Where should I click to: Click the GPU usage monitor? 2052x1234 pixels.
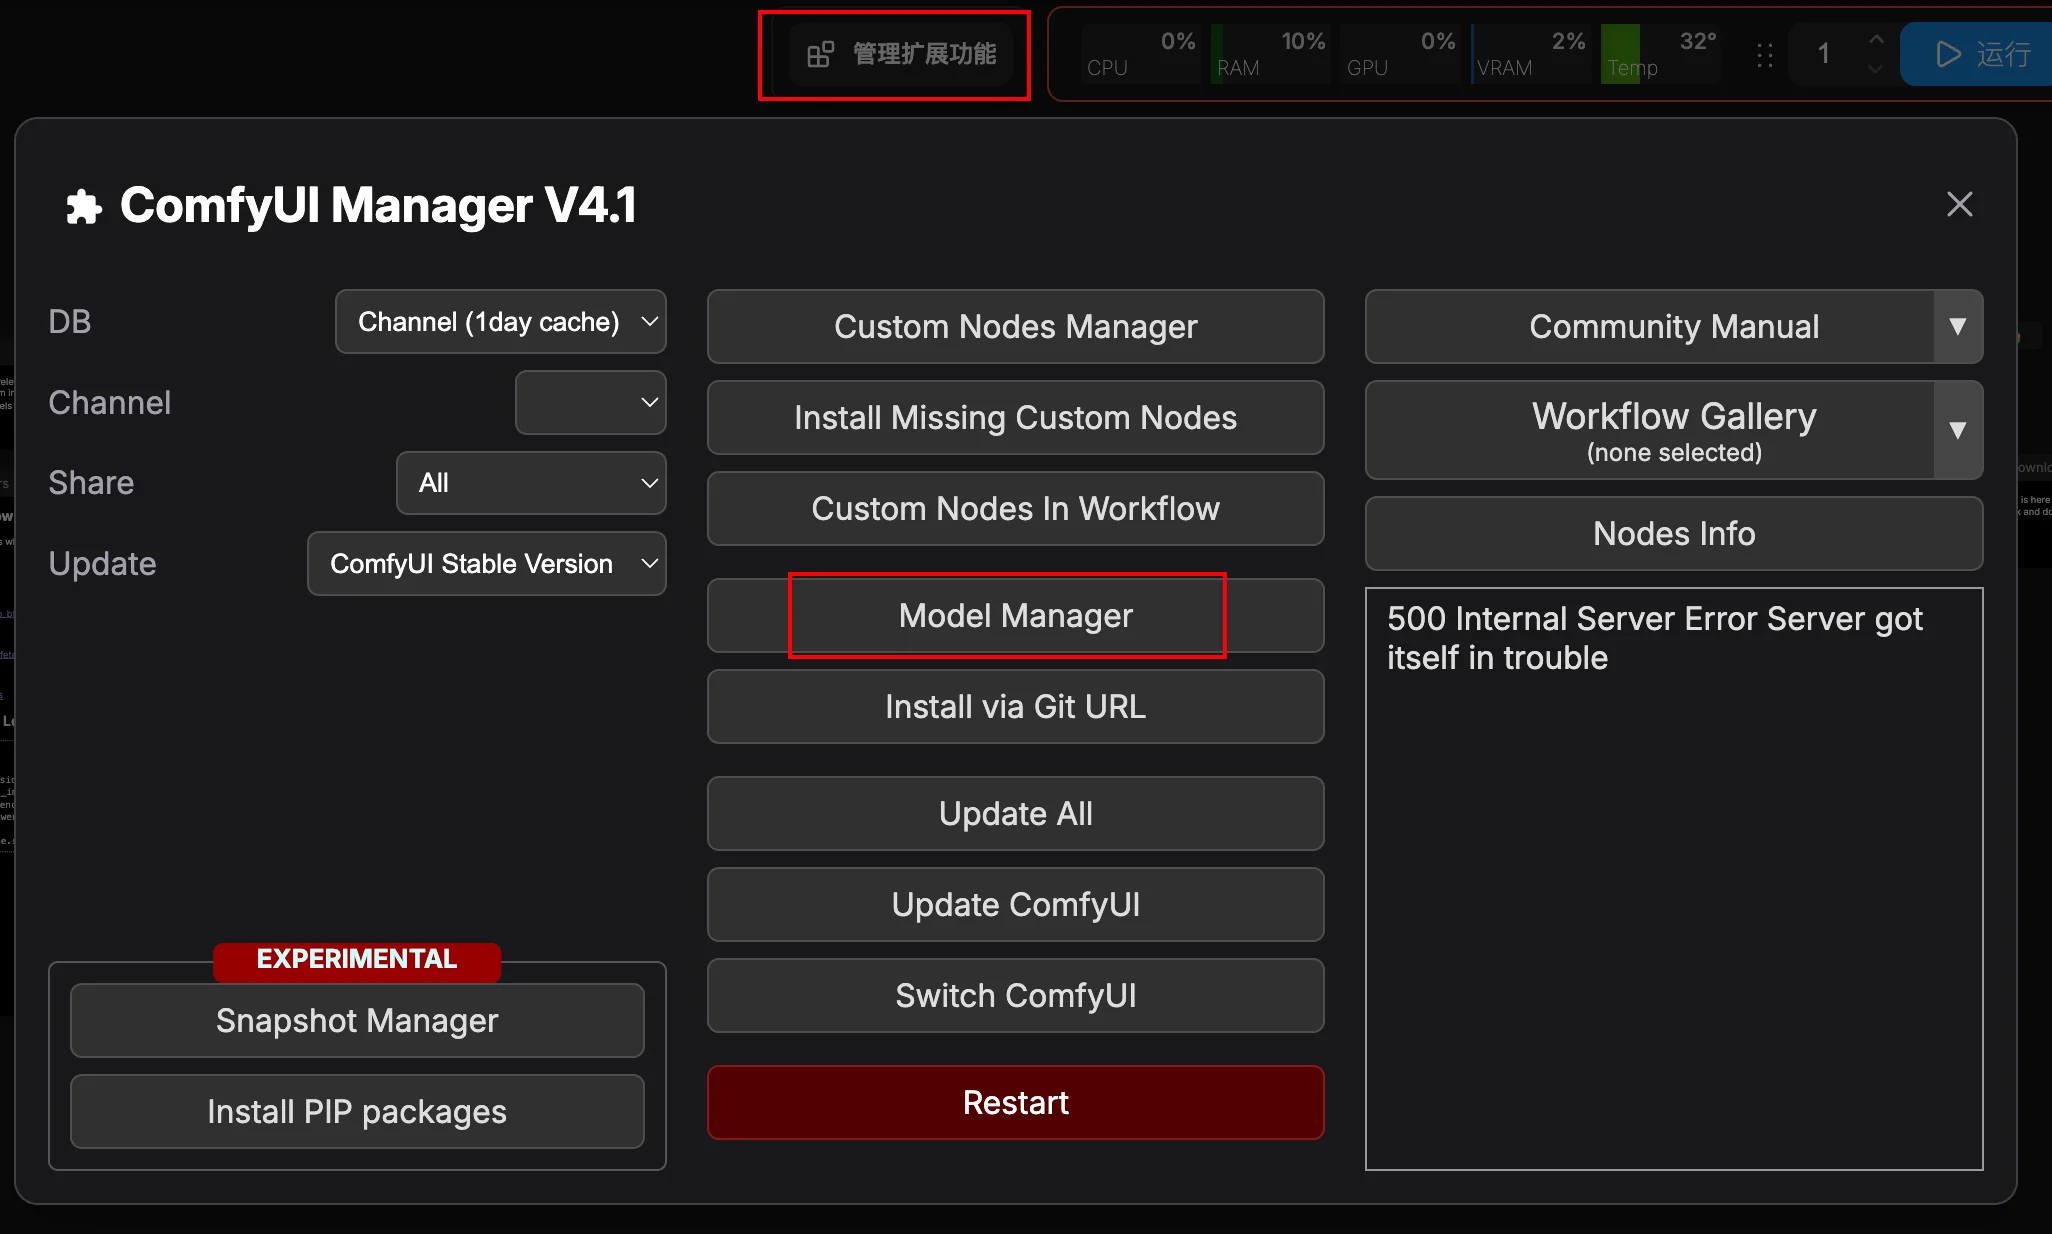pyautogui.click(x=1401, y=54)
